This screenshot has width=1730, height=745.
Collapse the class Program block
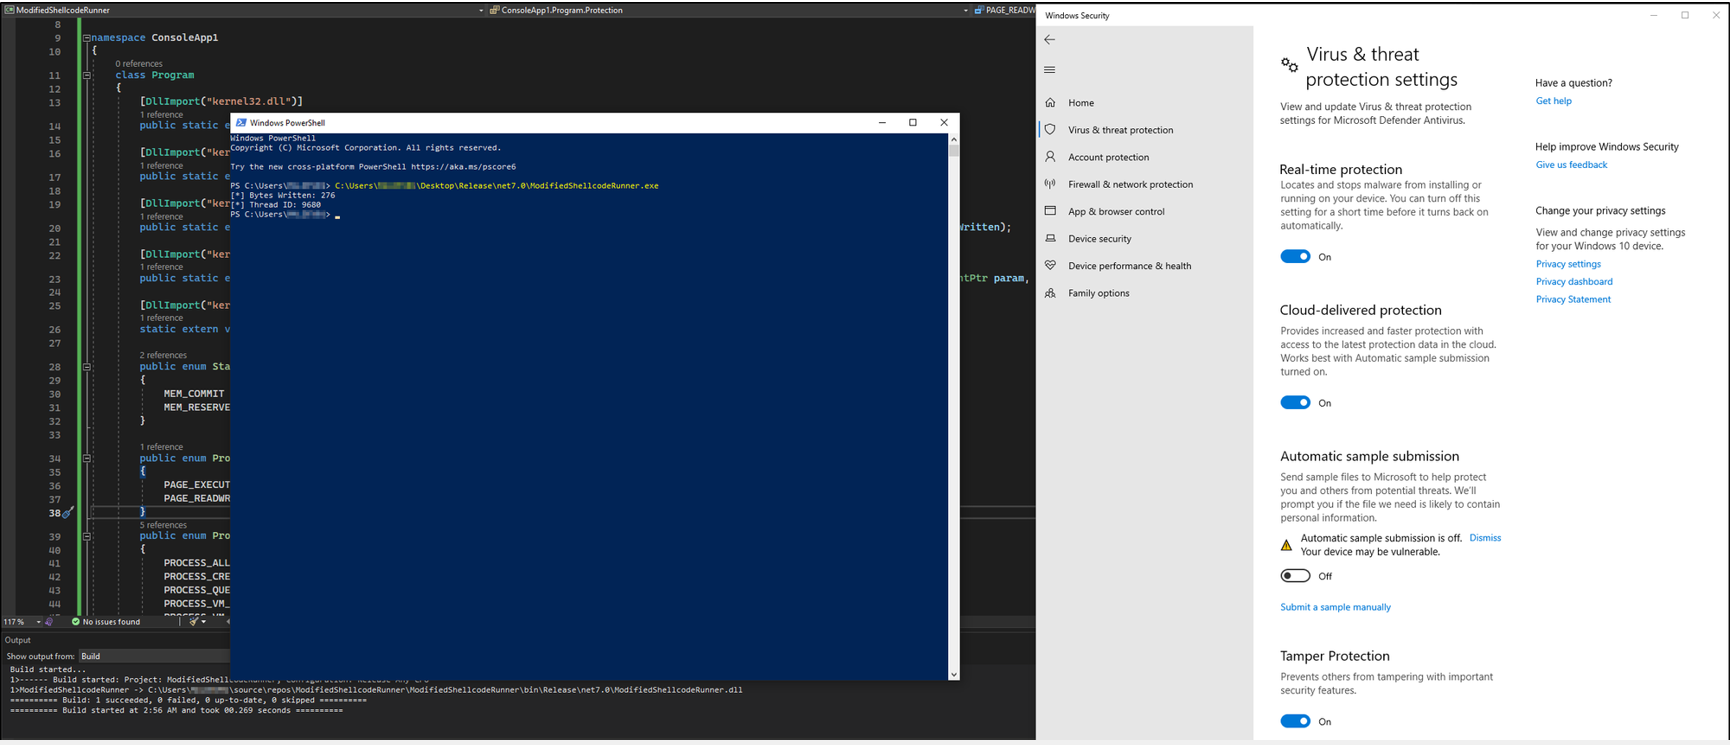coord(87,75)
